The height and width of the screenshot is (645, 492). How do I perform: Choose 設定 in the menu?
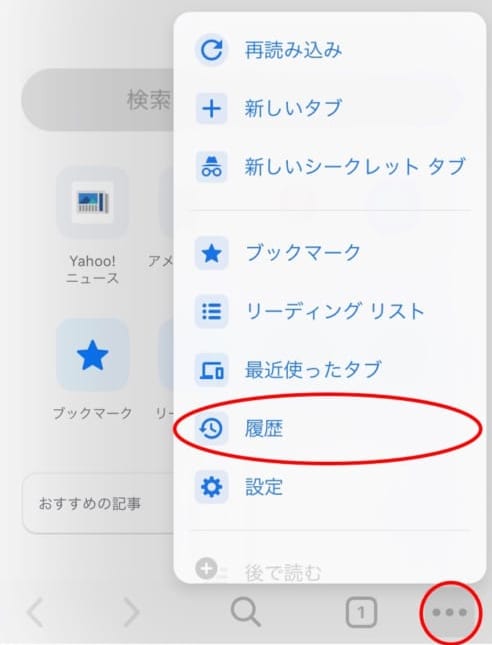pyautogui.click(x=330, y=487)
